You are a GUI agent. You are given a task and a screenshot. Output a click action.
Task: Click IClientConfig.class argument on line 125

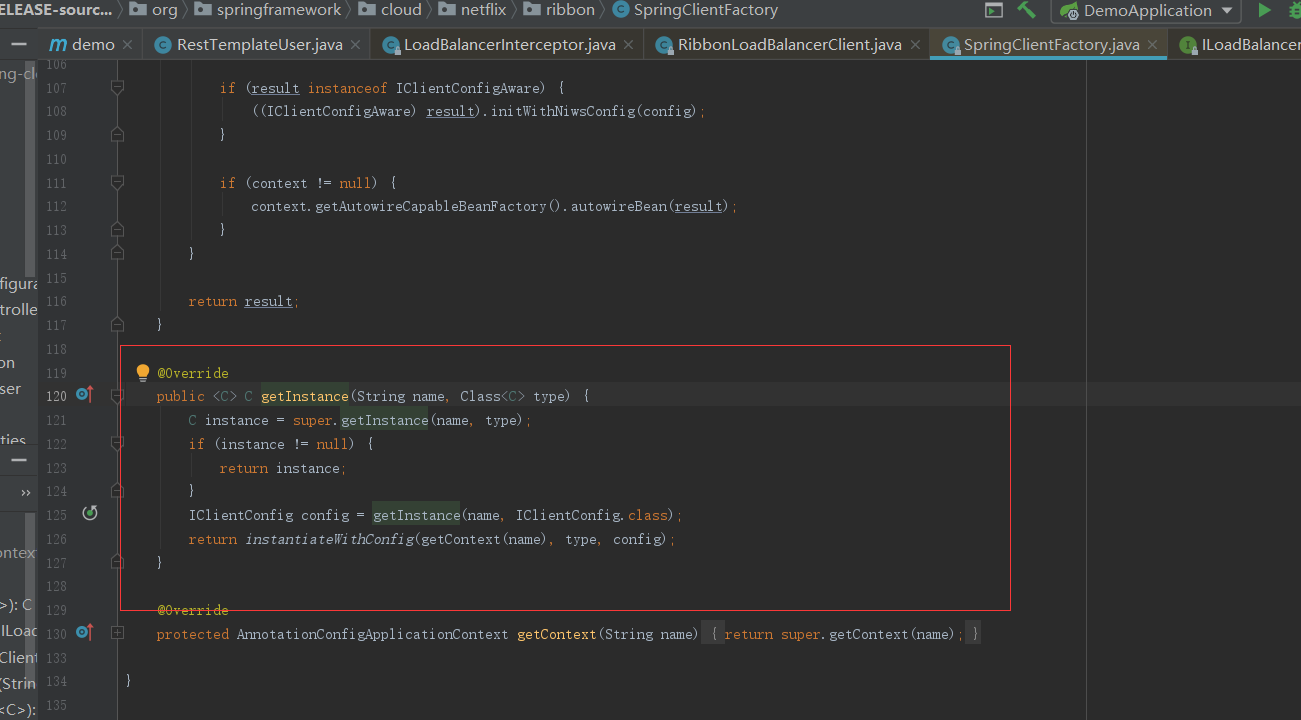click(594, 515)
